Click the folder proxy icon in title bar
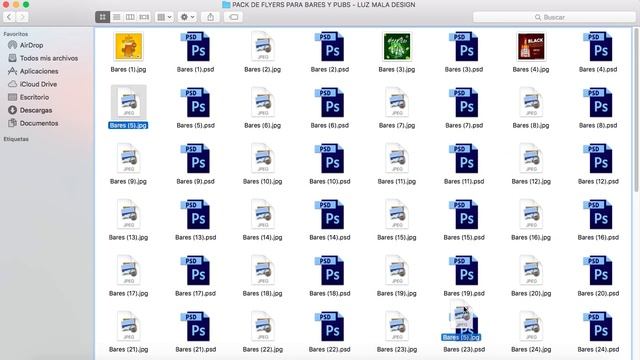Image resolution: width=640 pixels, height=360 pixels. coord(226,5)
